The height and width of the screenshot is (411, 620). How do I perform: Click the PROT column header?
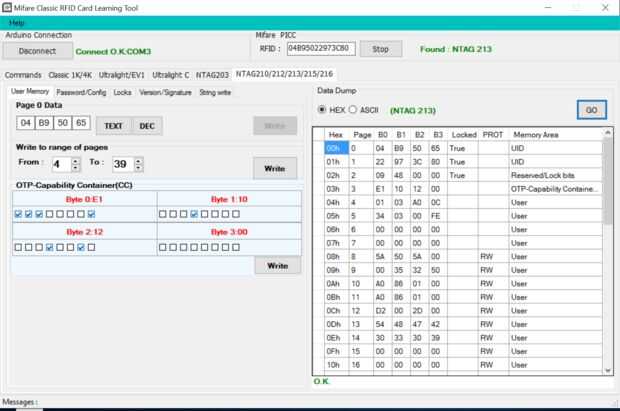point(493,134)
